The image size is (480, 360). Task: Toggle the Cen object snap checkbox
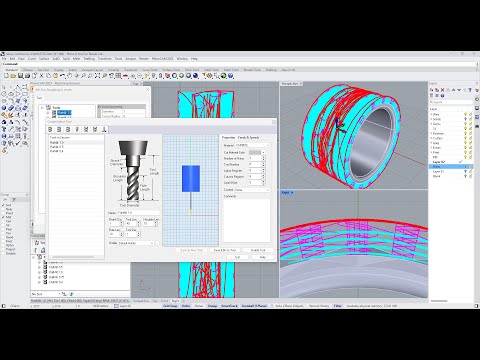(x=4, y=221)
